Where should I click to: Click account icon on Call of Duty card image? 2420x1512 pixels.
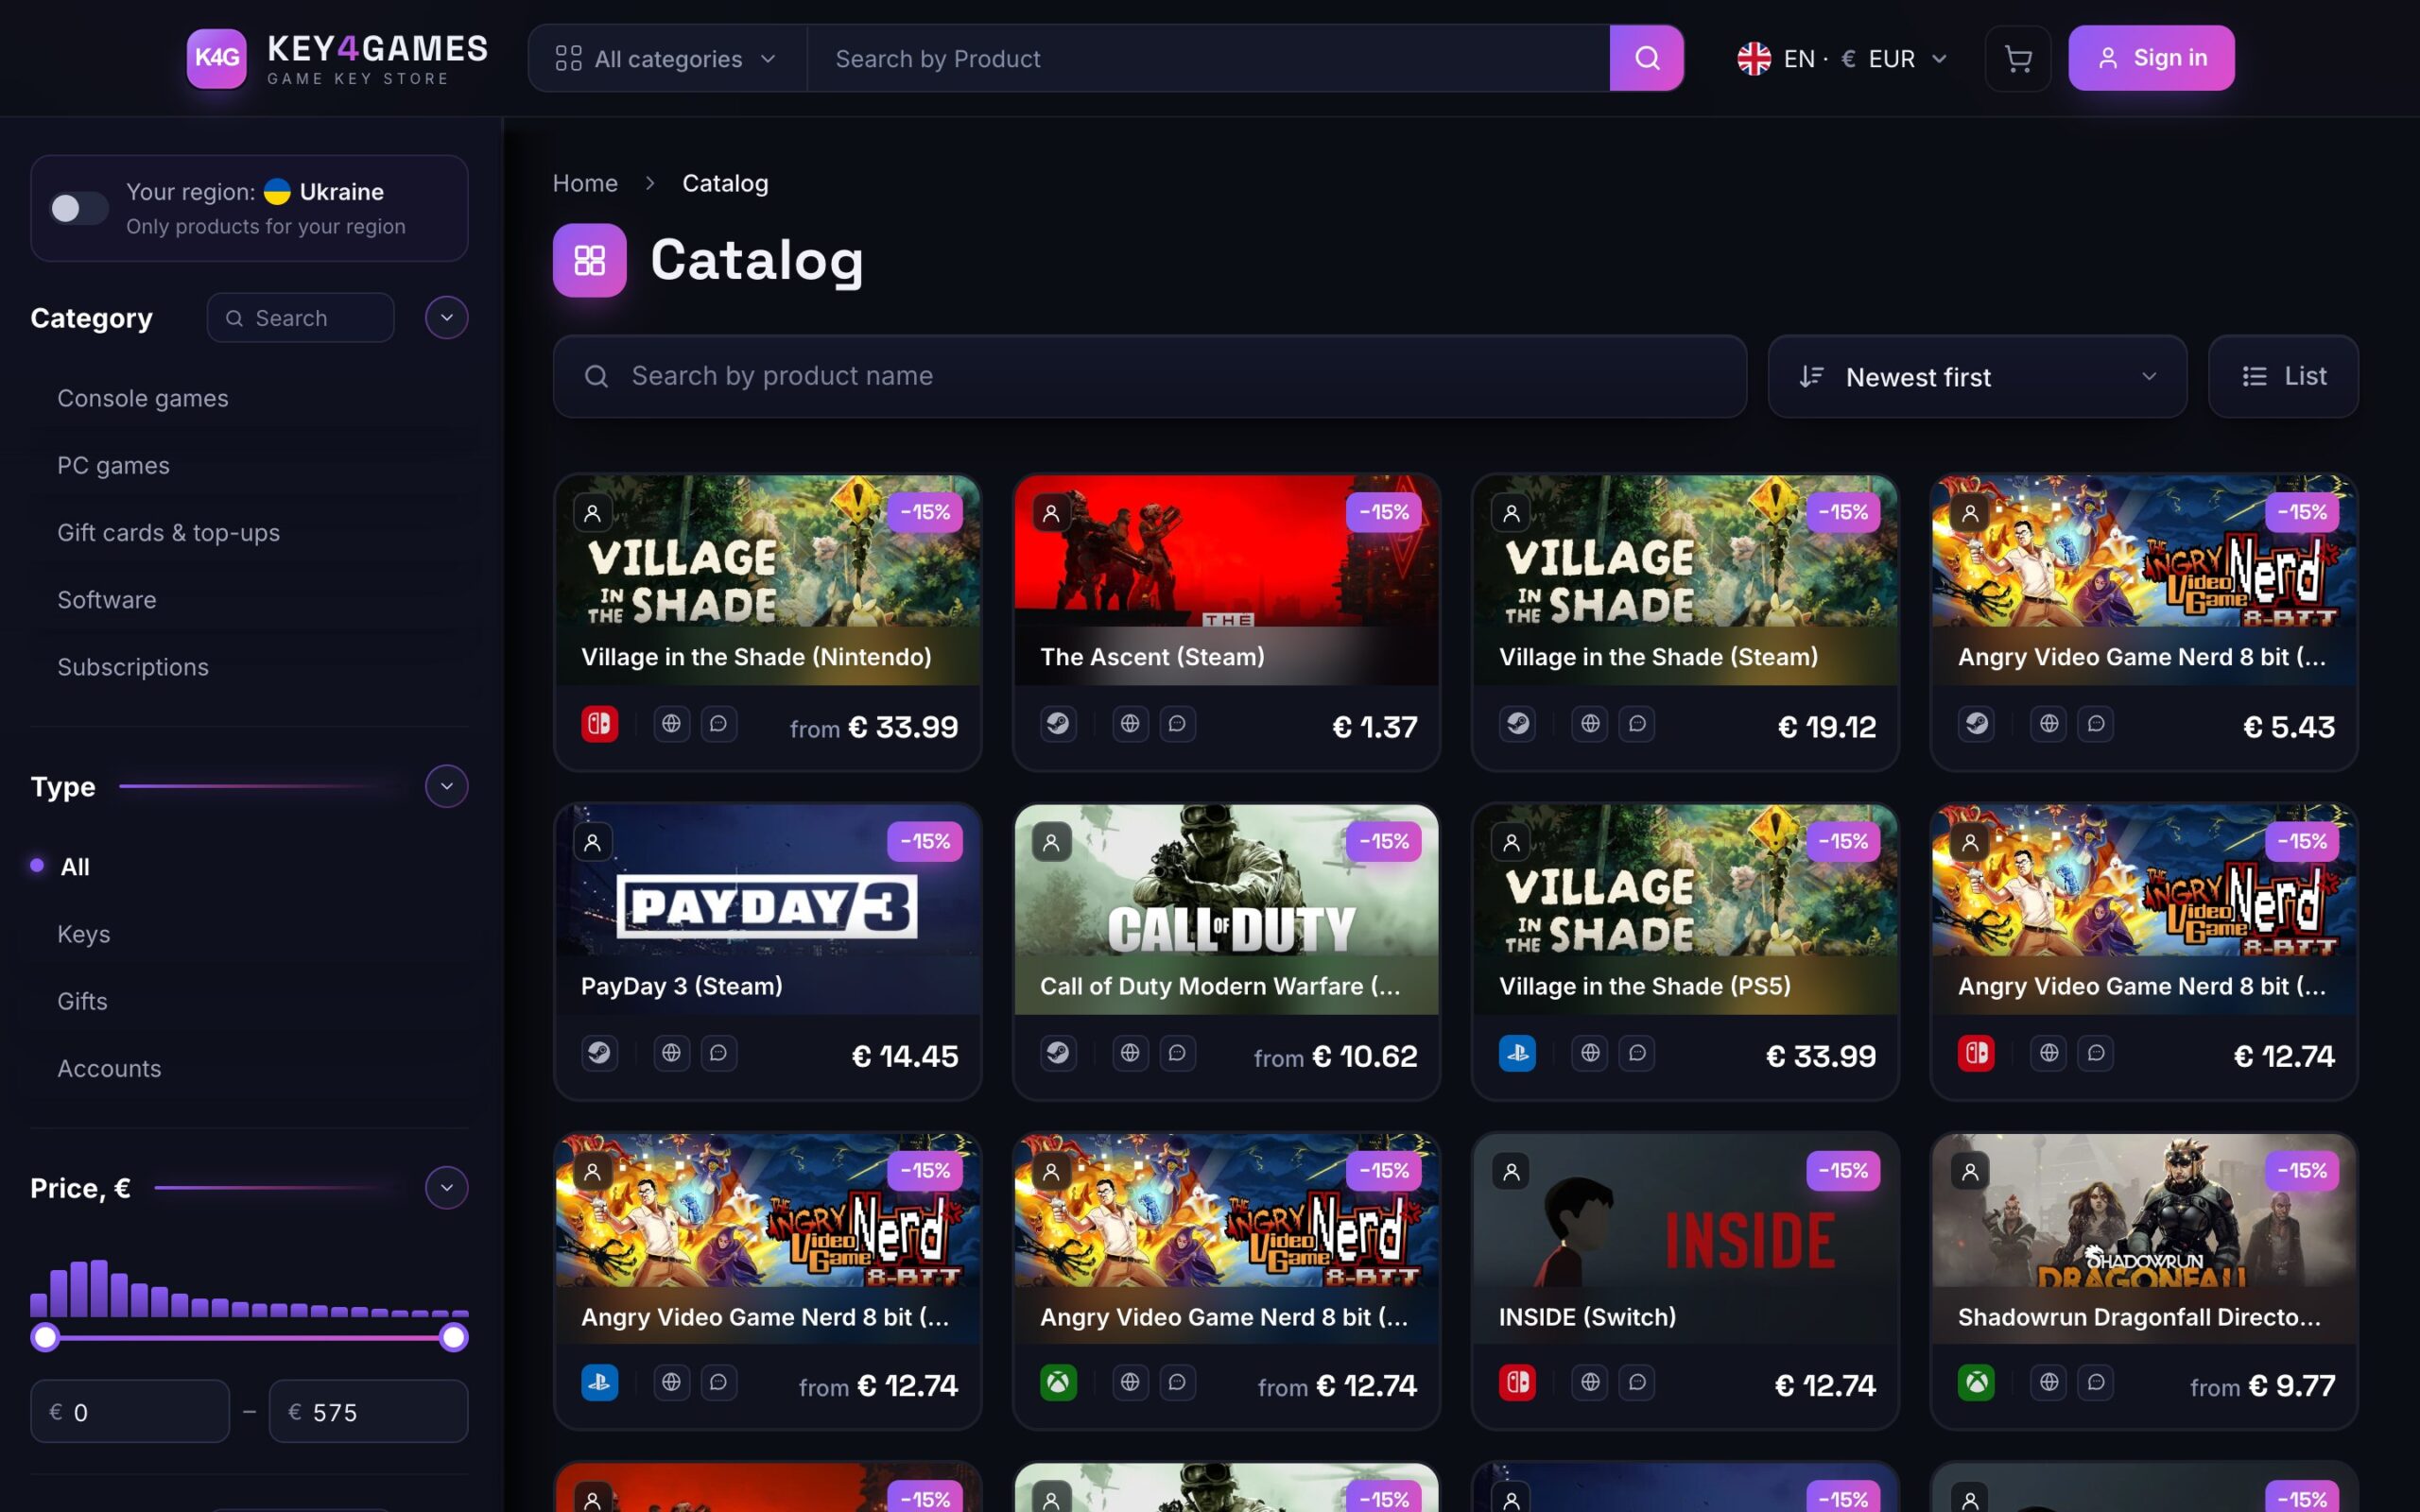1051,842
